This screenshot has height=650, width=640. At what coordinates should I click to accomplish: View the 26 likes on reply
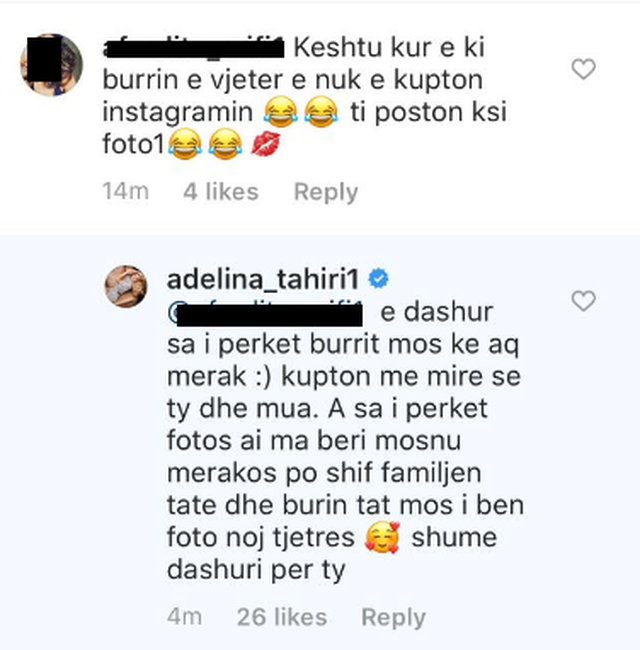tap(282, 617)
